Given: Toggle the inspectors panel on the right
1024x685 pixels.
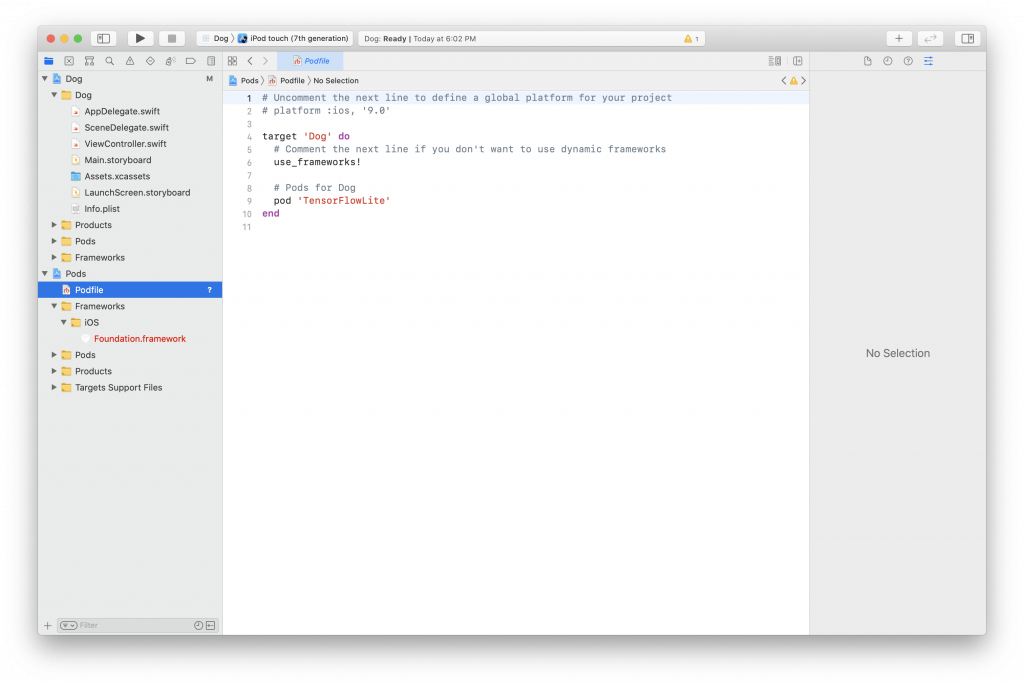Looking at the screenshot, I should 967,39.
